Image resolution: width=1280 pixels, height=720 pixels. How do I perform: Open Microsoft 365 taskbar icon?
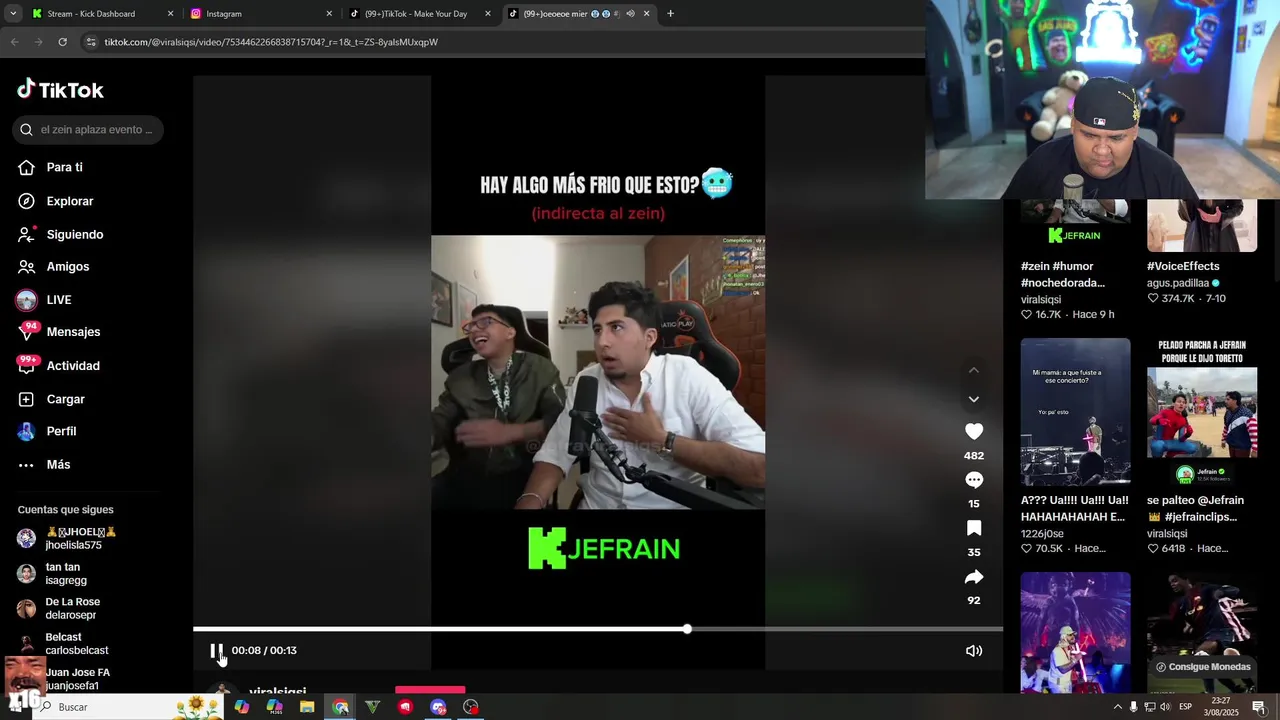pos(275,707)
